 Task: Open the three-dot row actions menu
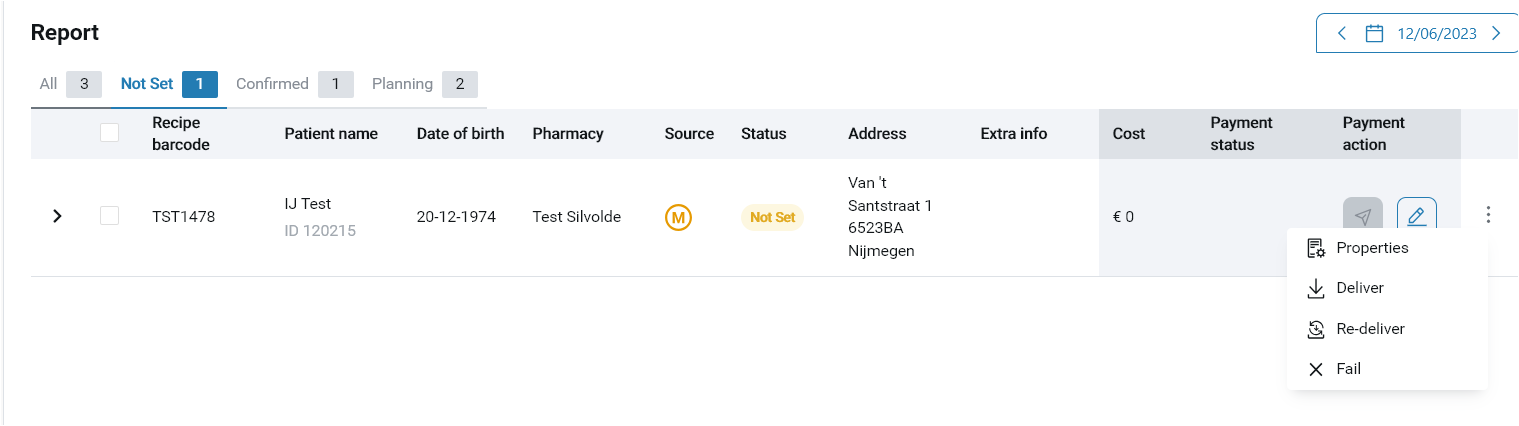point(1489,215)
